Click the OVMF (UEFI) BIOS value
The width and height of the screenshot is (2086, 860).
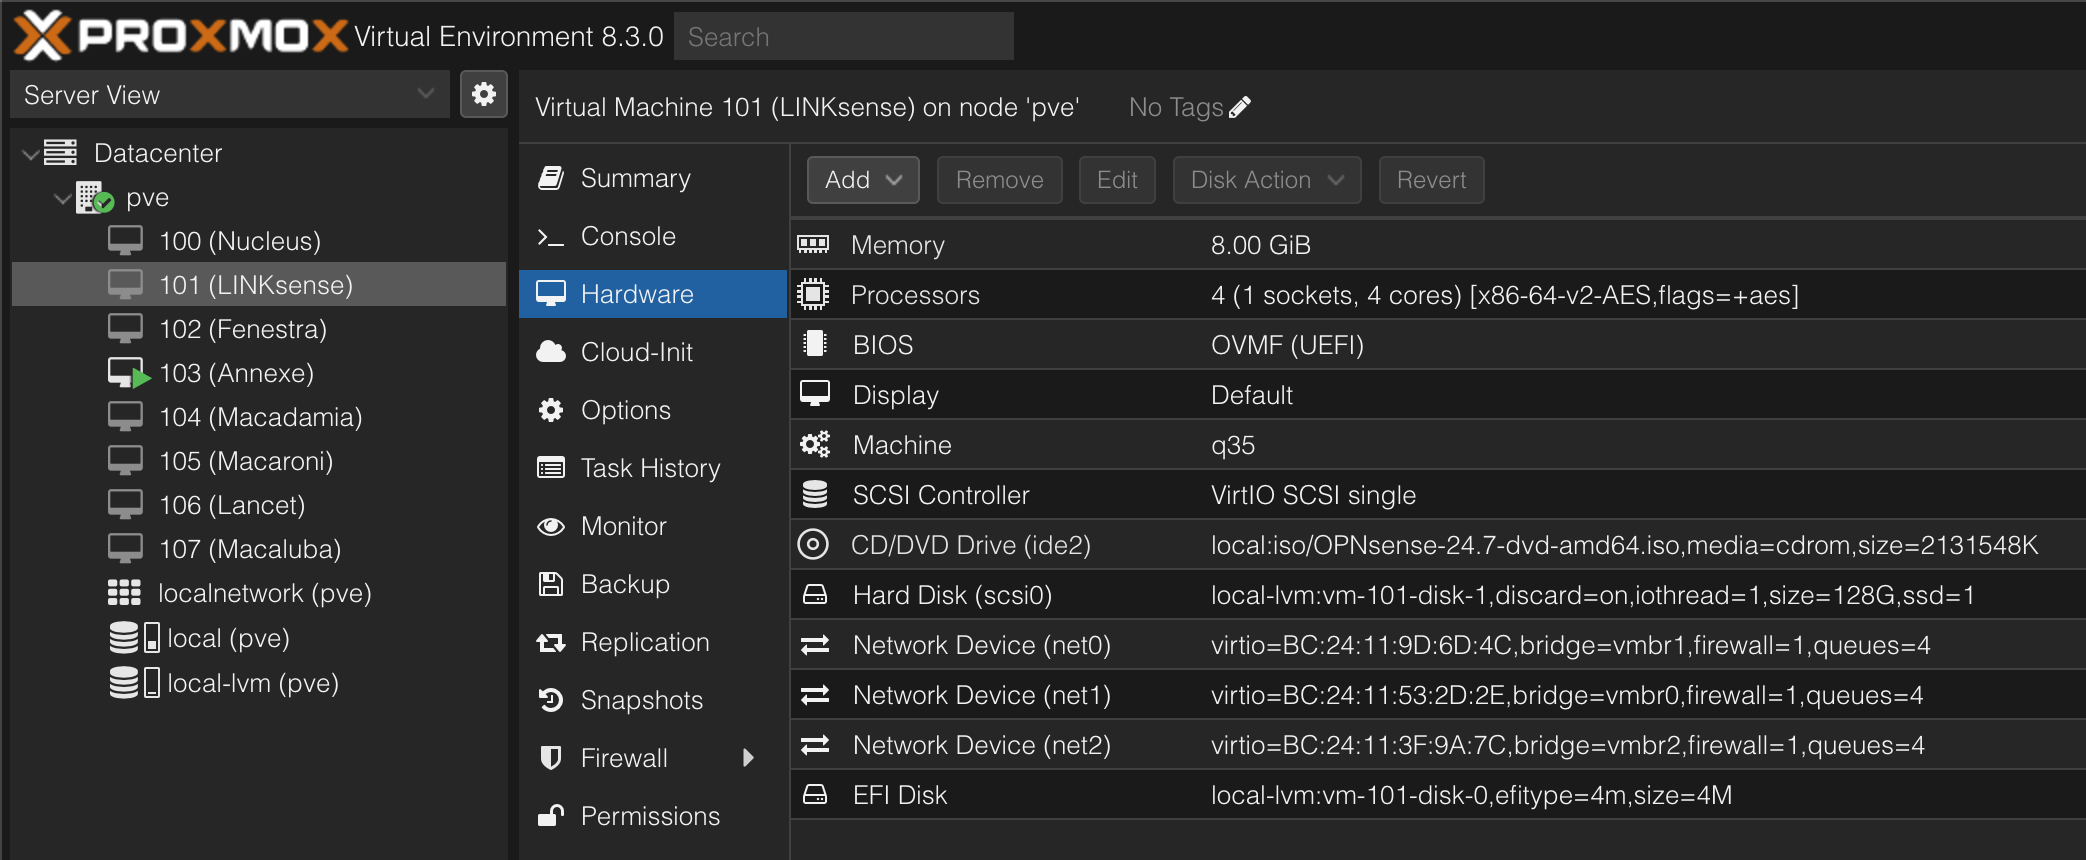(1287, 345)
